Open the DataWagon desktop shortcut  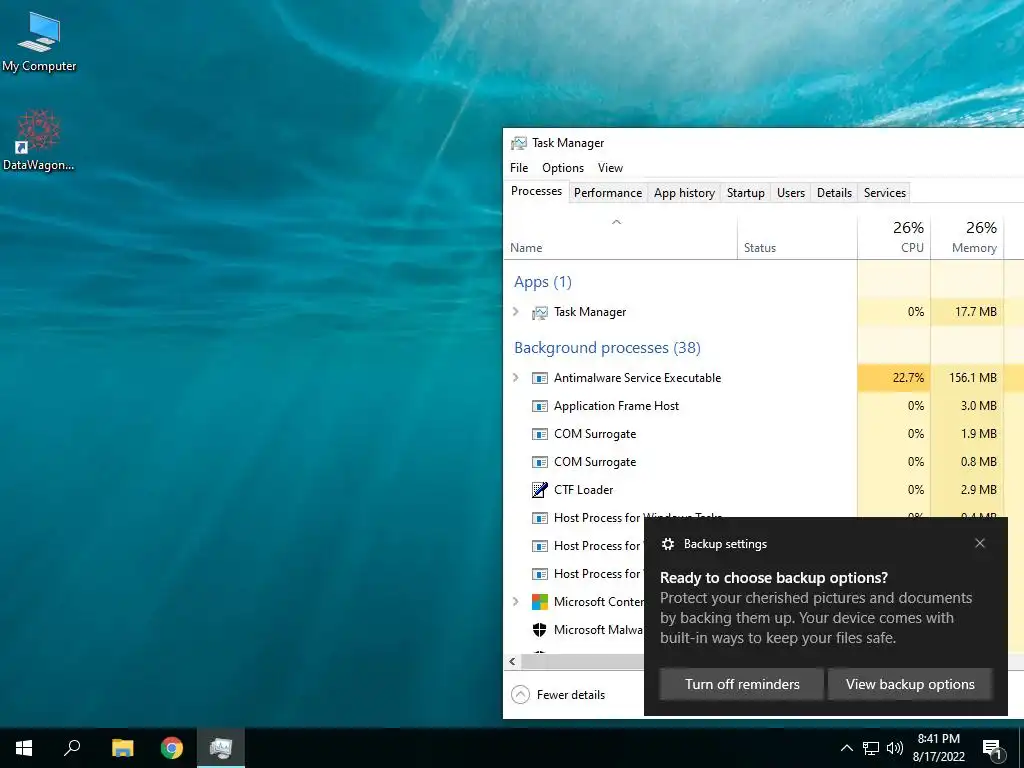(x=39, y=140)
